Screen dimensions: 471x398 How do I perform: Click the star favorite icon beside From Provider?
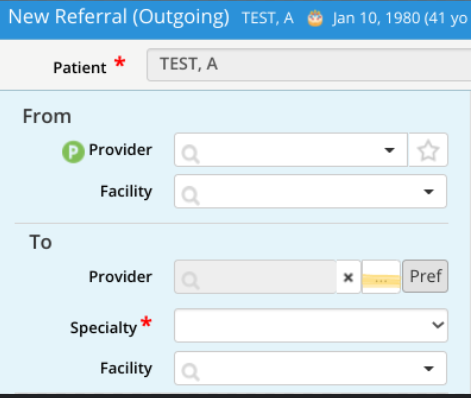pos(428,150)
